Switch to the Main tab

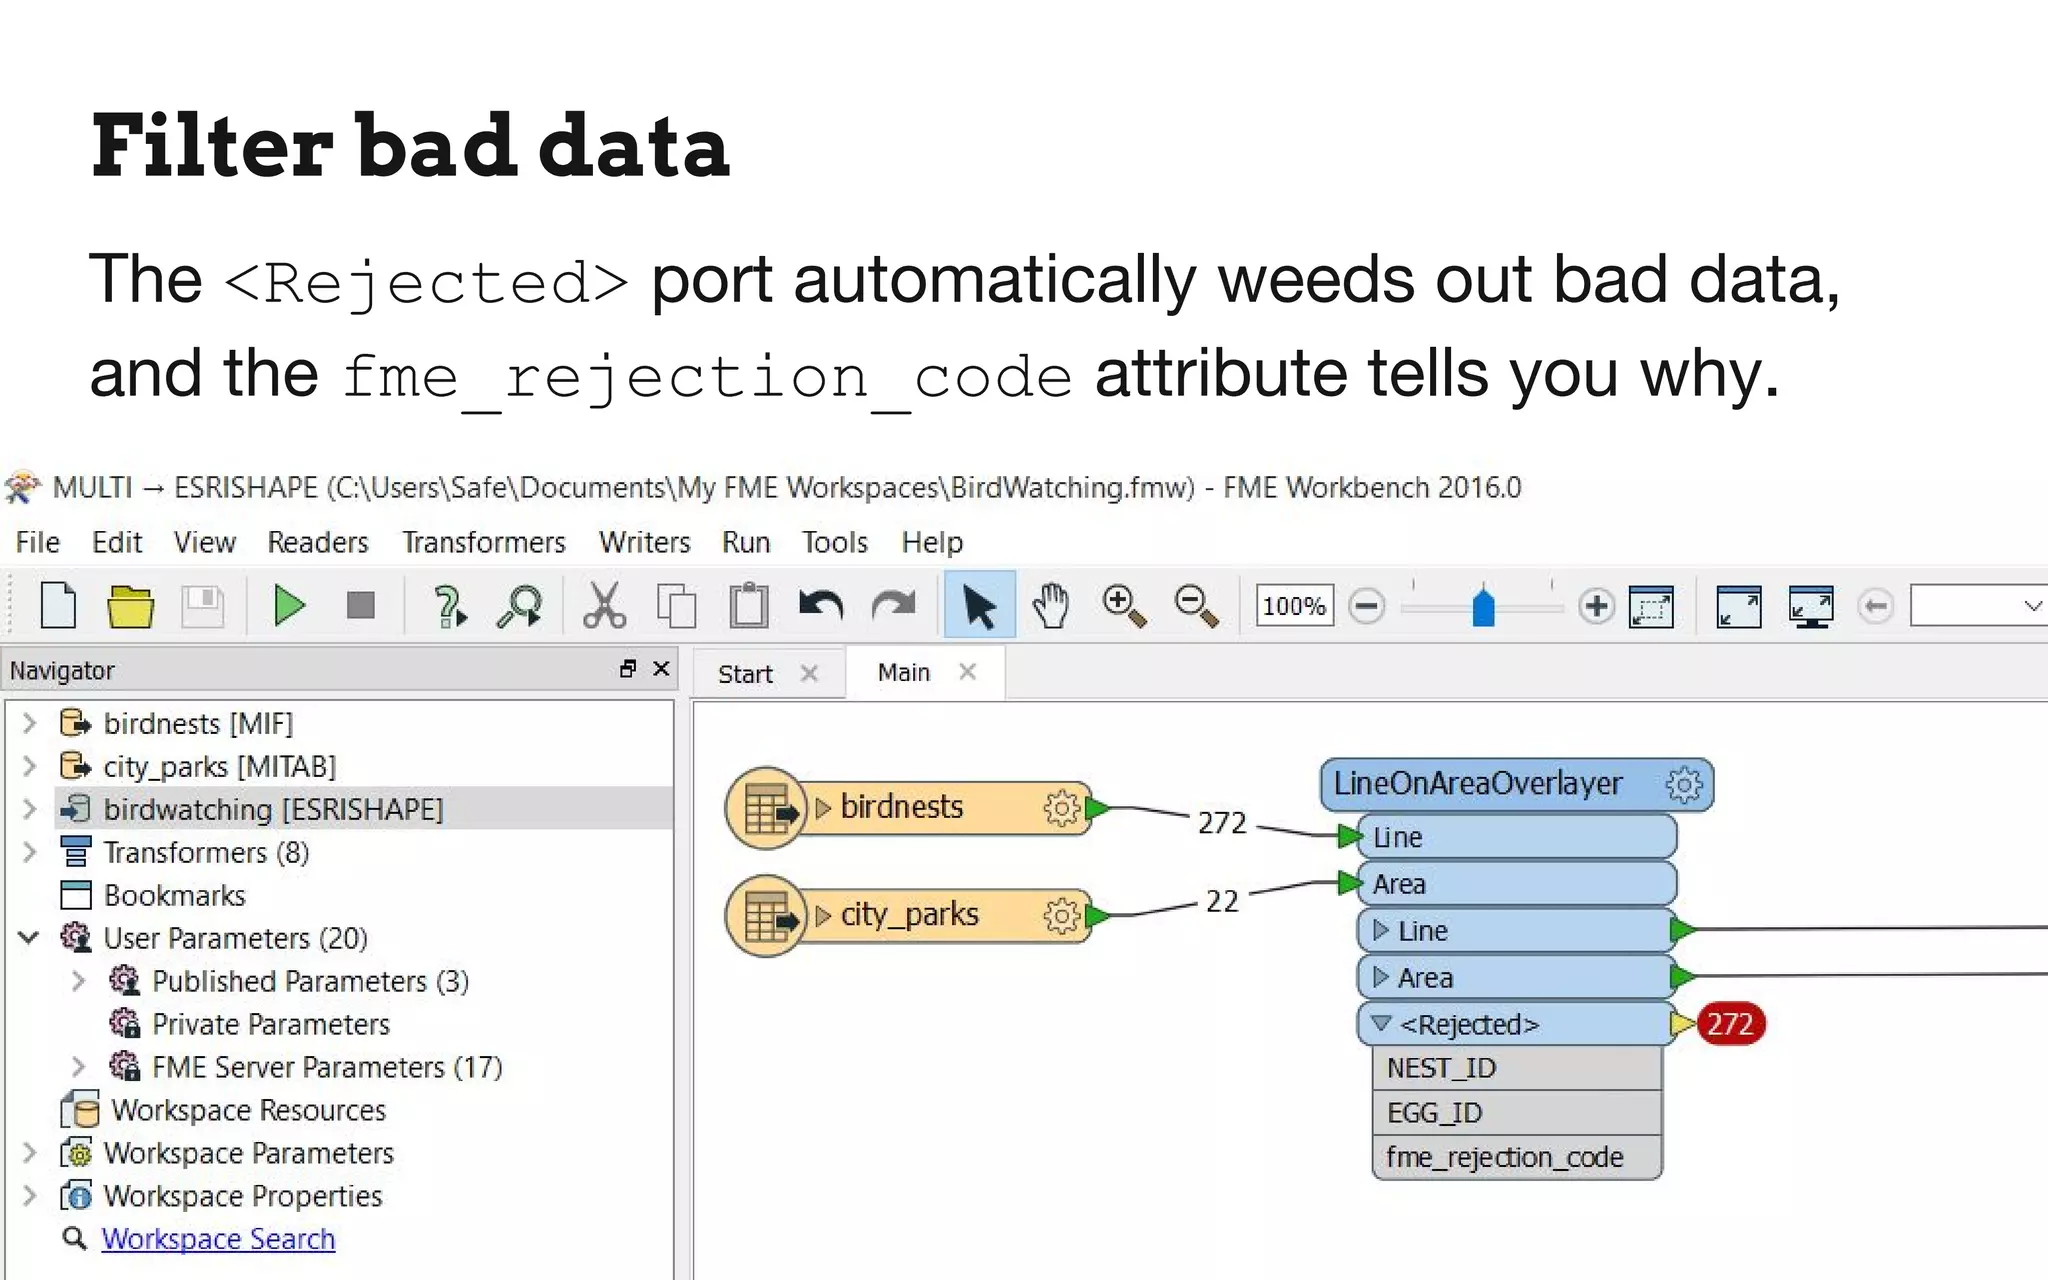904,672
